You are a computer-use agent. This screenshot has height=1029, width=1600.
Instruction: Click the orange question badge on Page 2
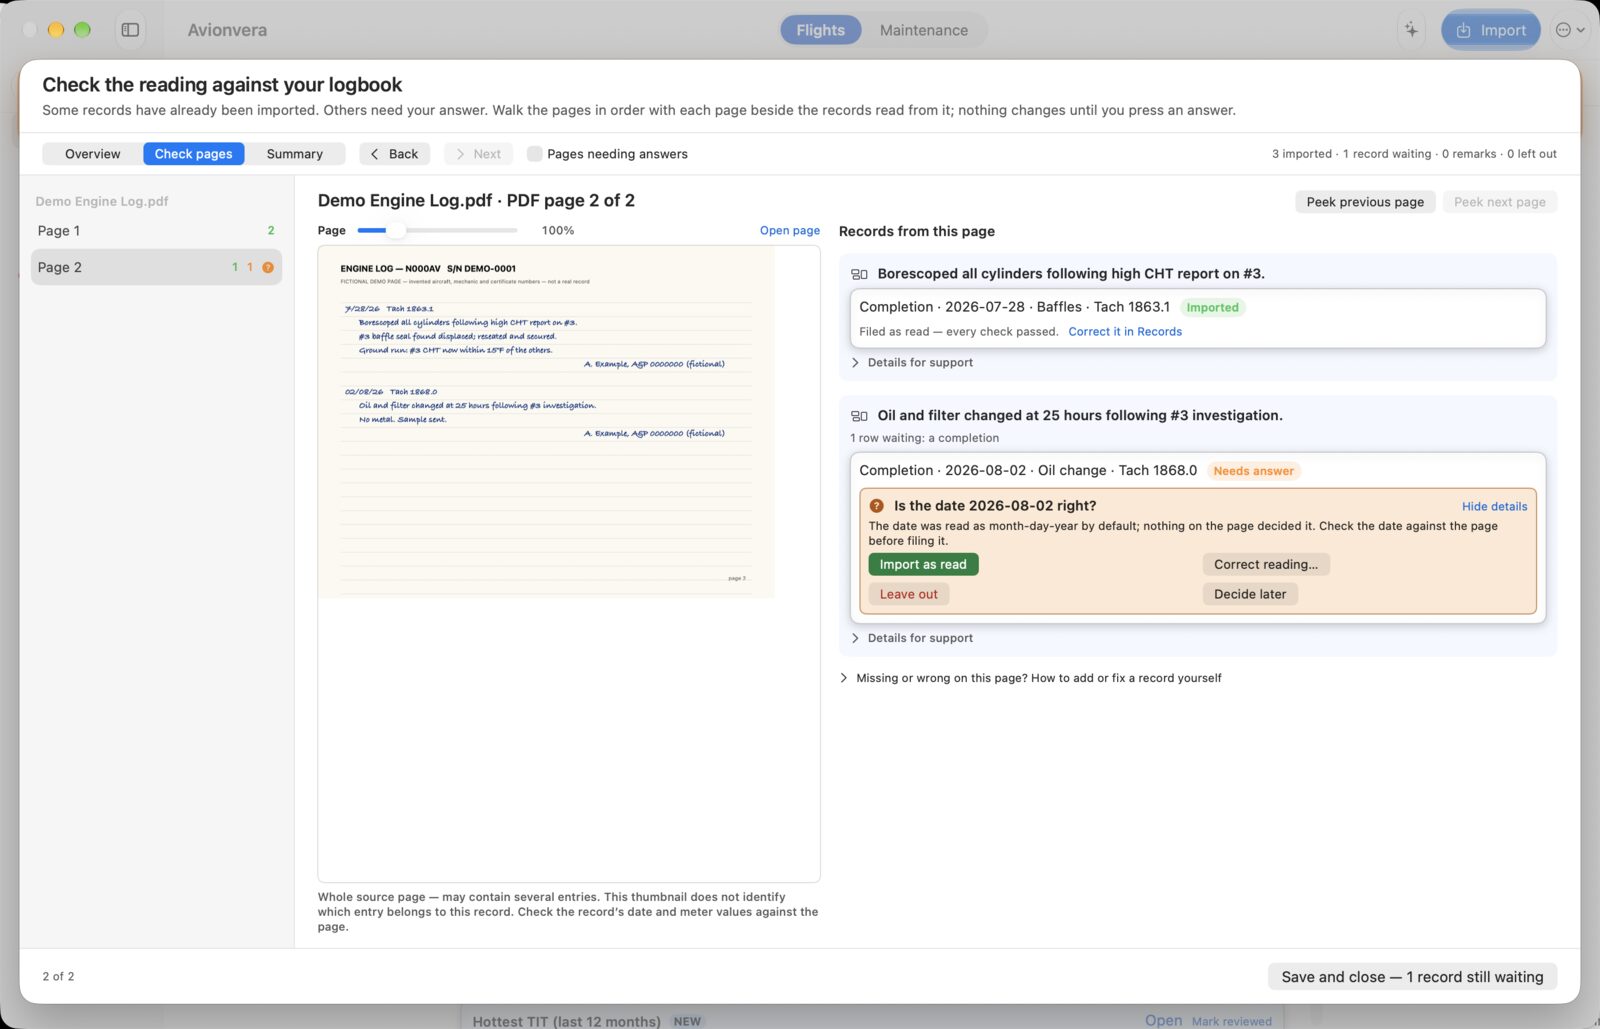[268, 267]
